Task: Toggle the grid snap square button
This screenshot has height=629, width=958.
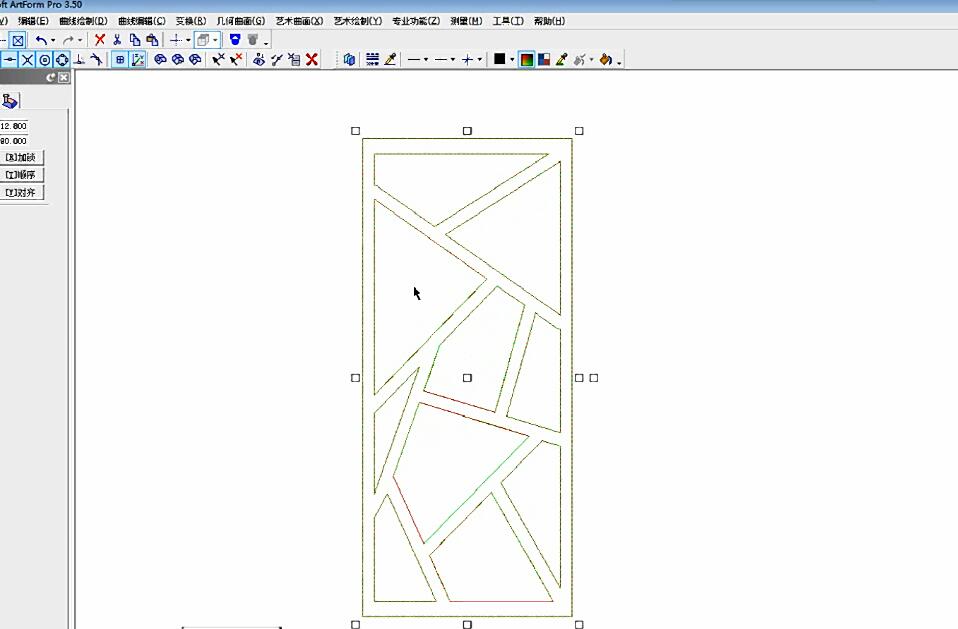Action: [120, 60]
